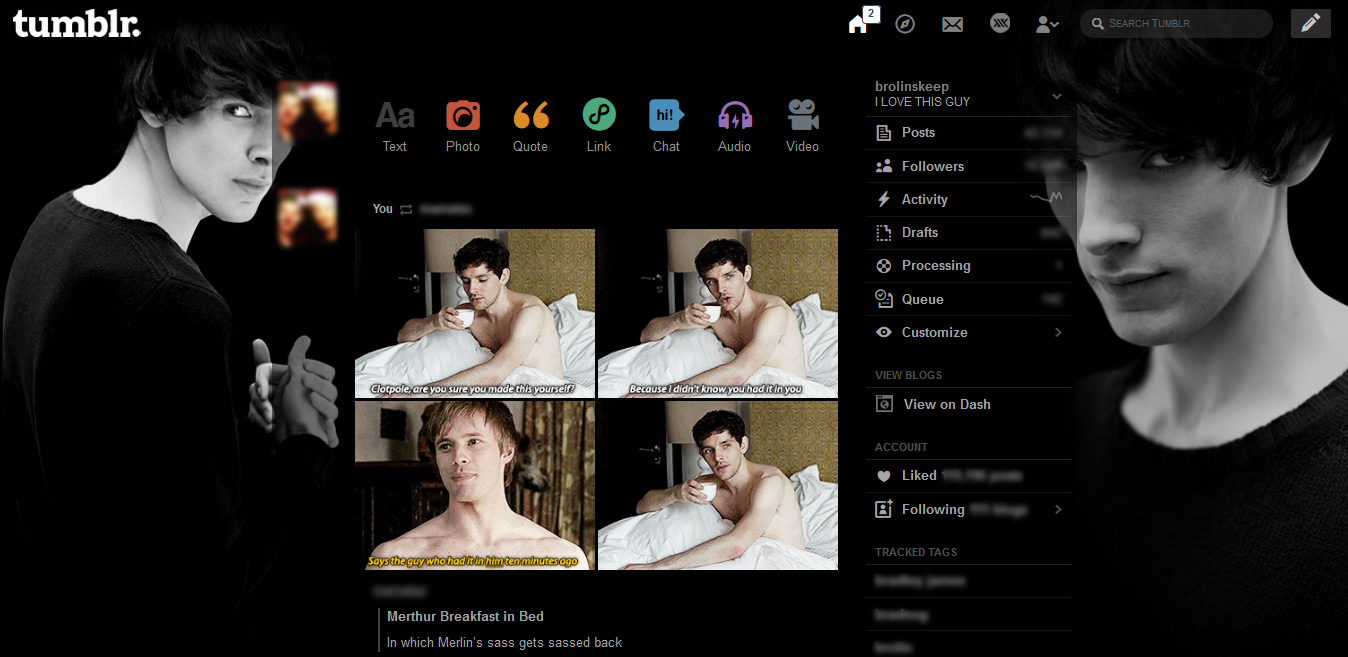Create a new Video post

(x=802, y=126)
